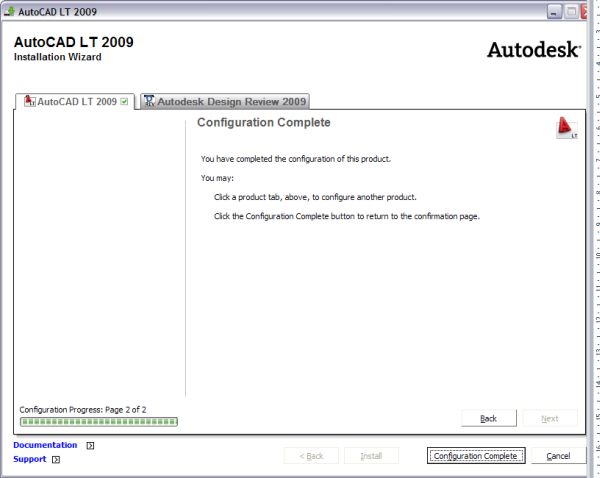Screen dimensions: 600x478
Task: Click the disabled Next button
Action: pos(550,418)
